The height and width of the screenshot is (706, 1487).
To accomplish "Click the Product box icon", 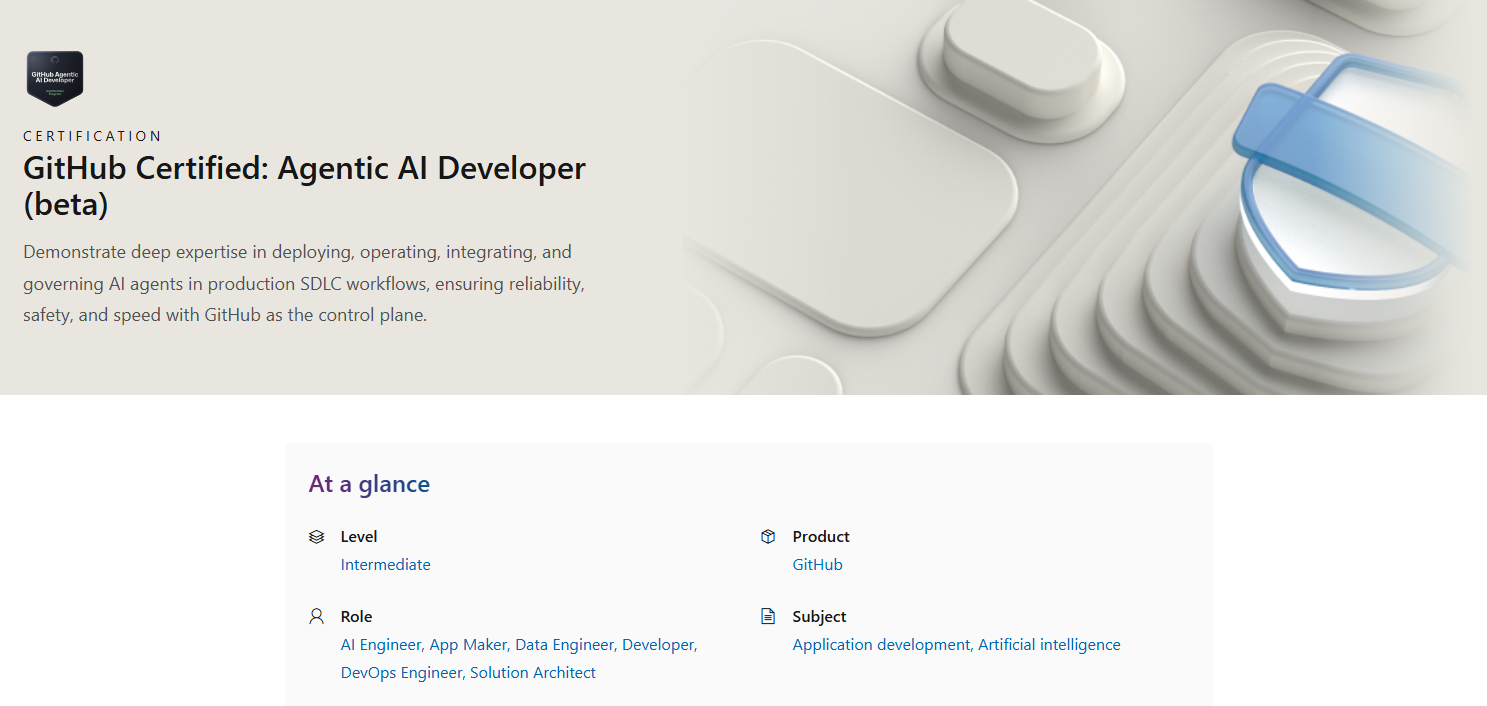I will pyautogui.click(x=768, y=537).
